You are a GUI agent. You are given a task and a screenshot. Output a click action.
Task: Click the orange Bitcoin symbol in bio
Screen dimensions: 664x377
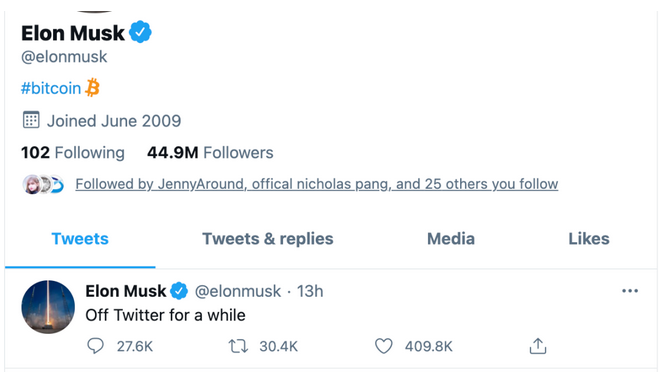(x=92, y=88)
